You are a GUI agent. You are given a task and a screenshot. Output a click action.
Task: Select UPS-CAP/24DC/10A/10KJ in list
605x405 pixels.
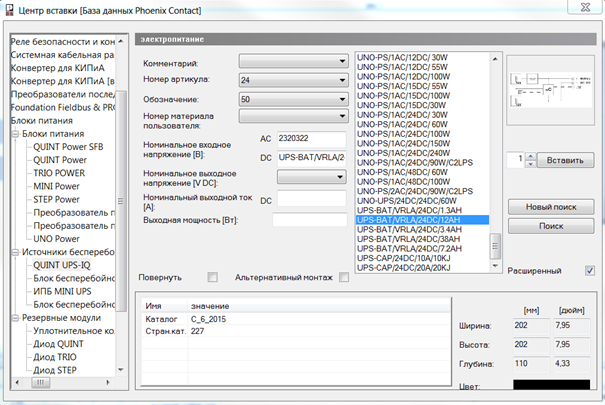404,258
